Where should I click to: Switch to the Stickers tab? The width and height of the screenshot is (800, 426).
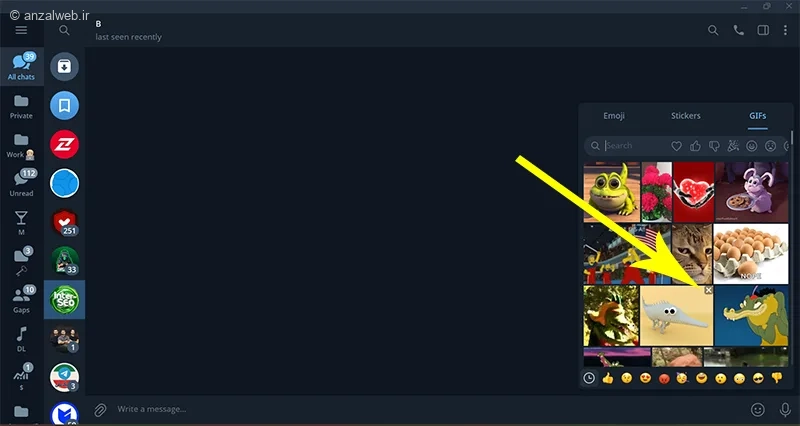point(685,116)
